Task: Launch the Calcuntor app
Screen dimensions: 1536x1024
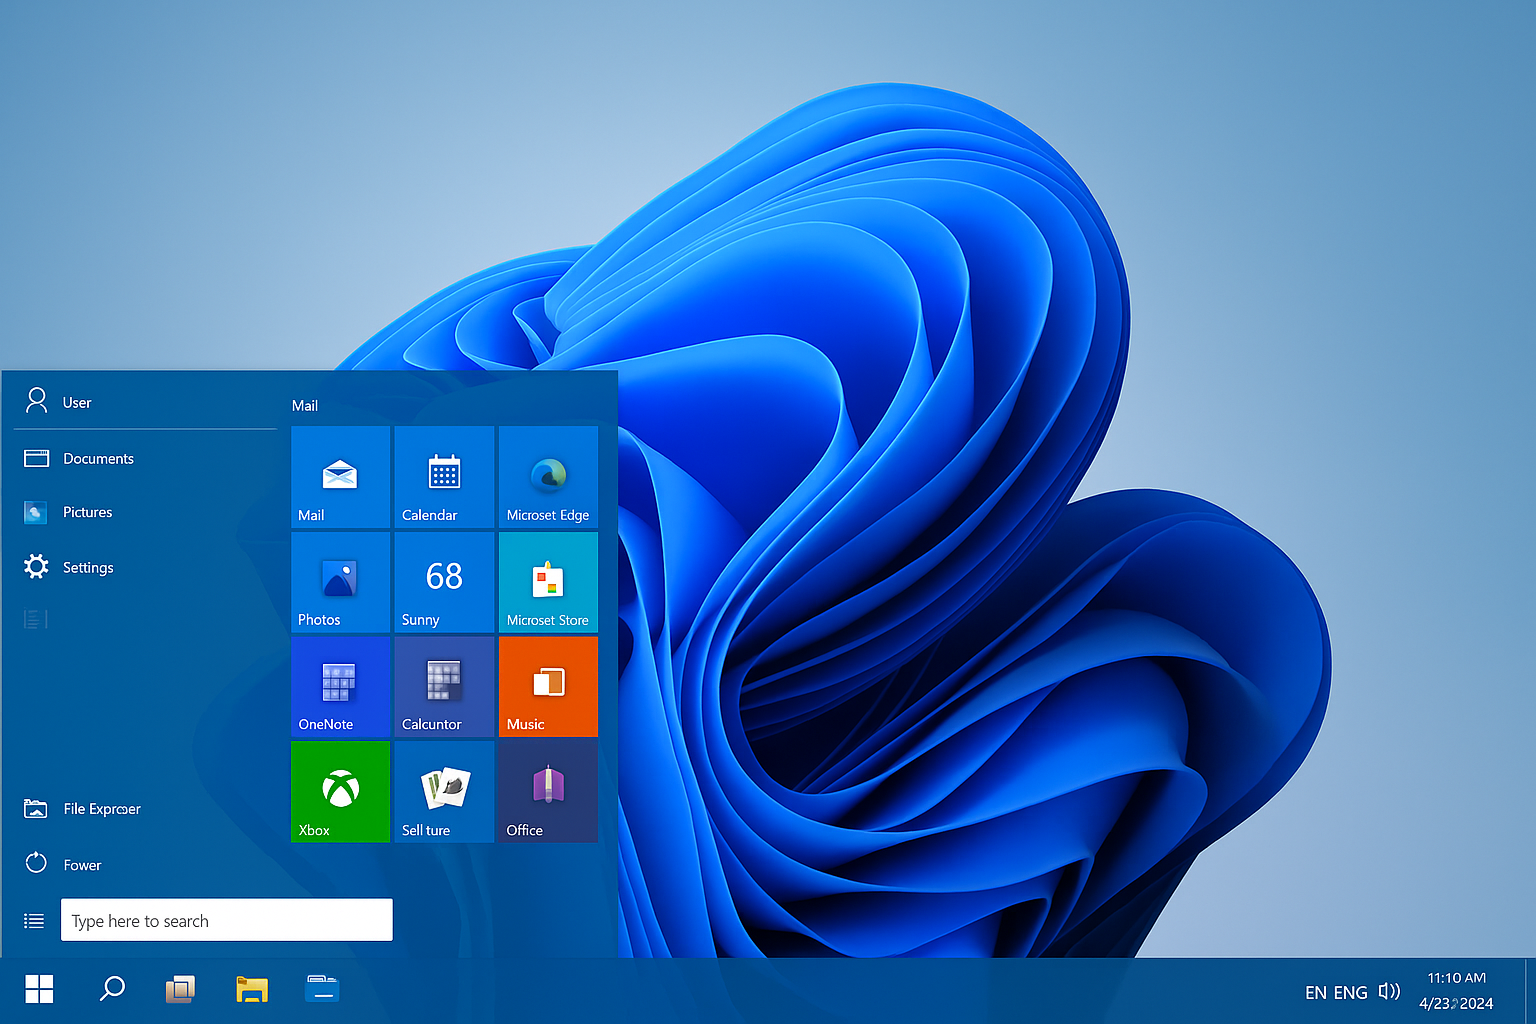Action: [444, 686]
